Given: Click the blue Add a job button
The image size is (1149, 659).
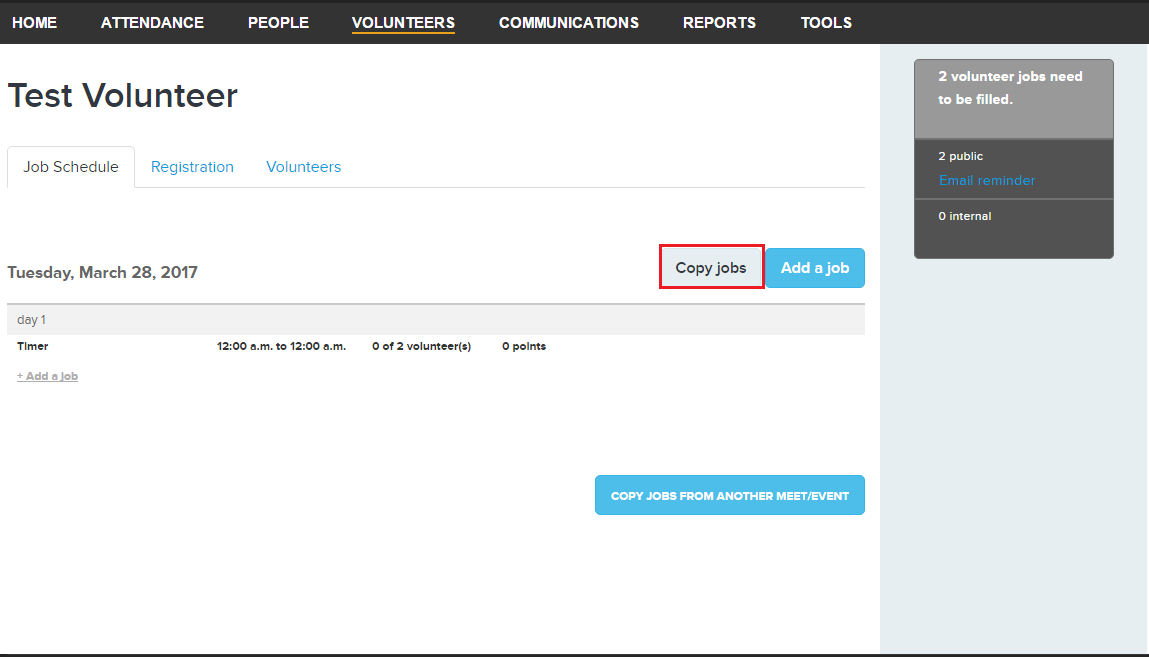Looking at the screenshot, I should tap(815, 268).
